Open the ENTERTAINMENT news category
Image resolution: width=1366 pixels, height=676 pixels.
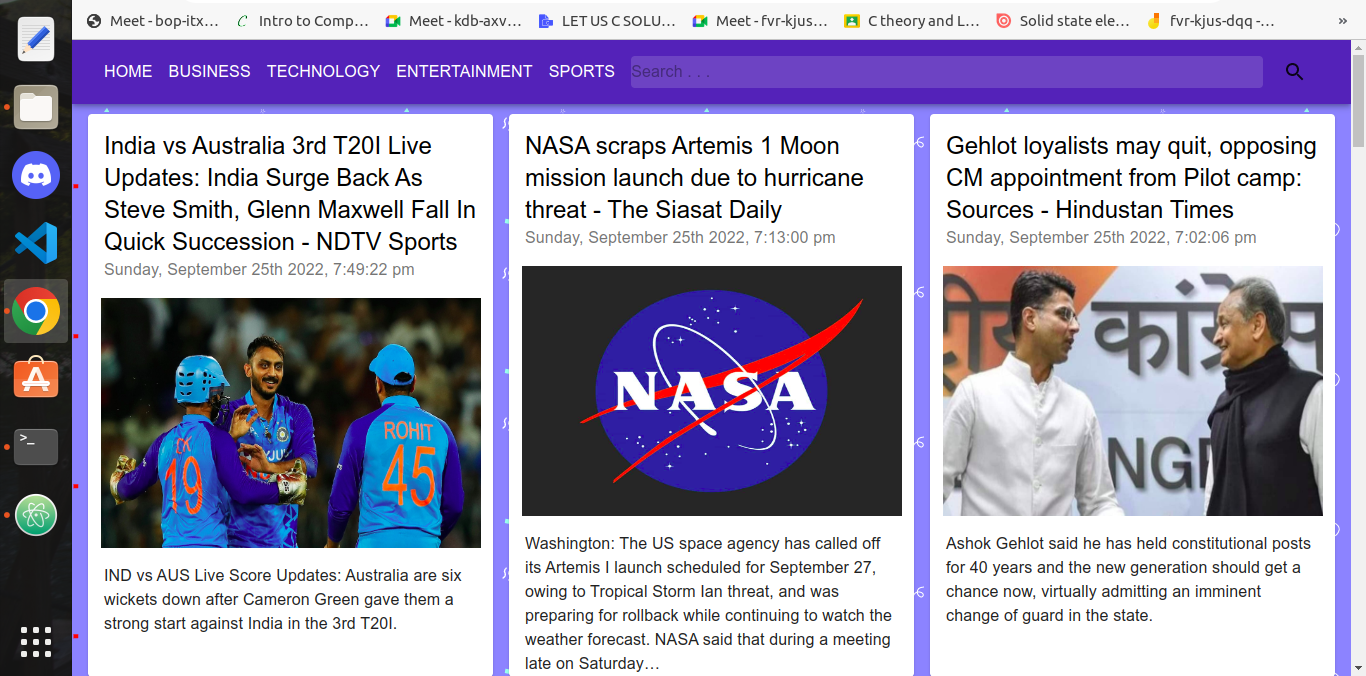[x=464, y=72]
